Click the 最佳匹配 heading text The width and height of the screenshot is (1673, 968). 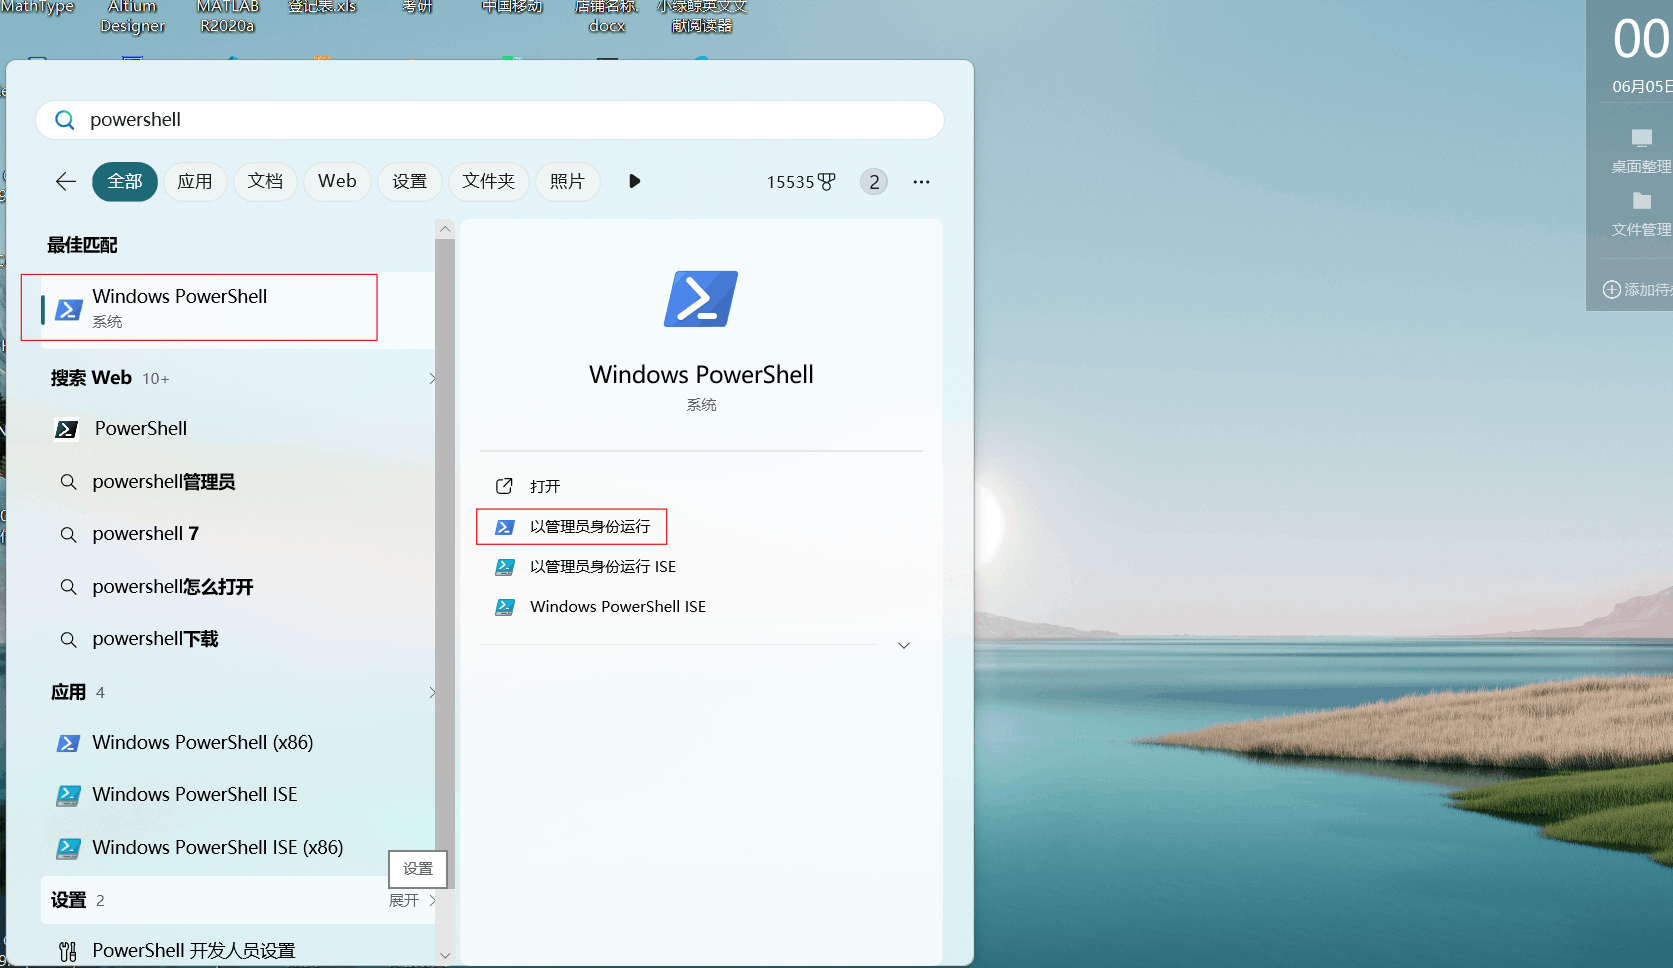coord(82,245)
